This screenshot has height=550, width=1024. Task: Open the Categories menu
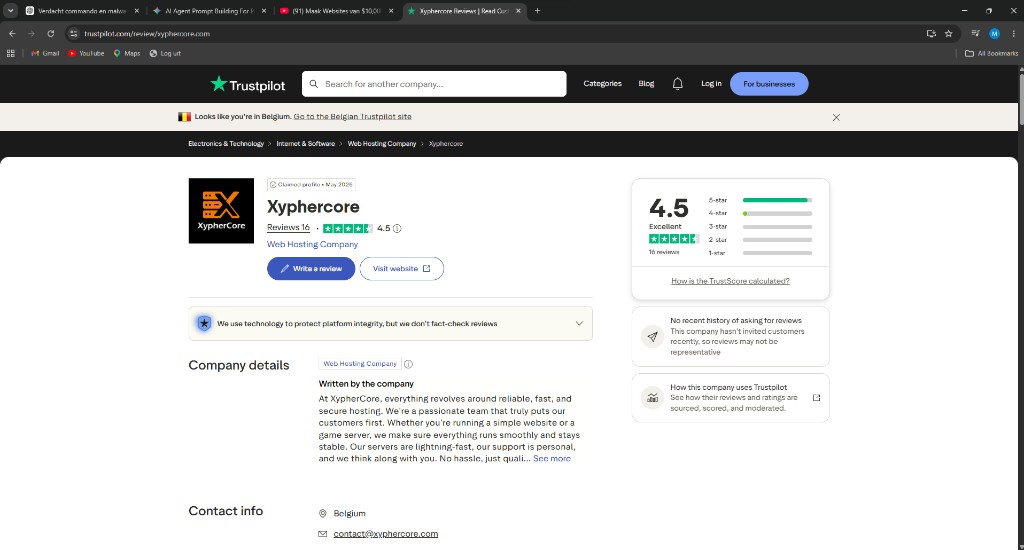tap(602, 84)
